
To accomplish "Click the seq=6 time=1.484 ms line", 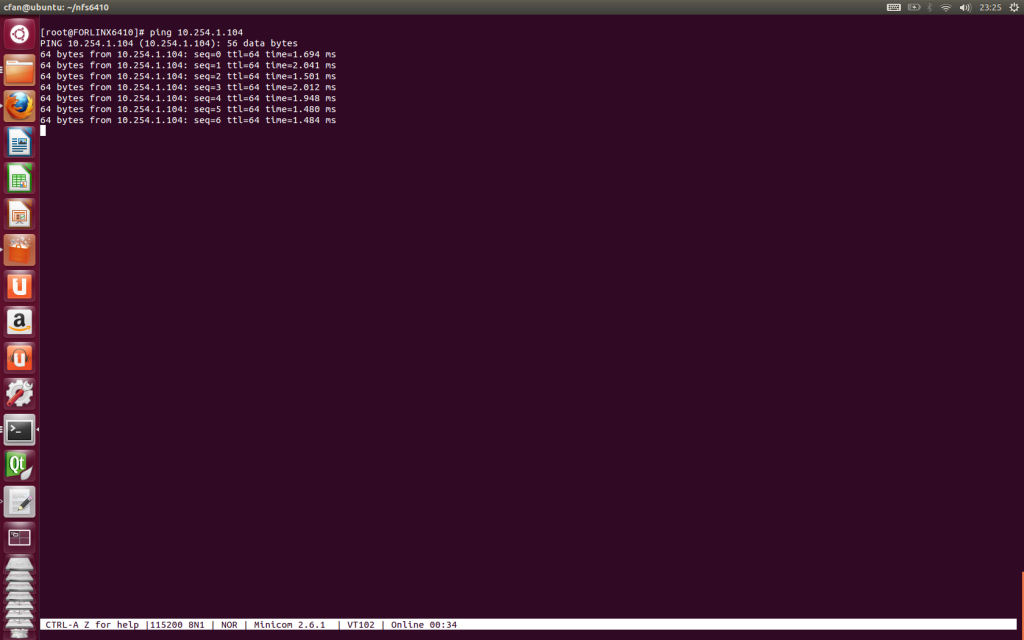I will tap(188, 120).
